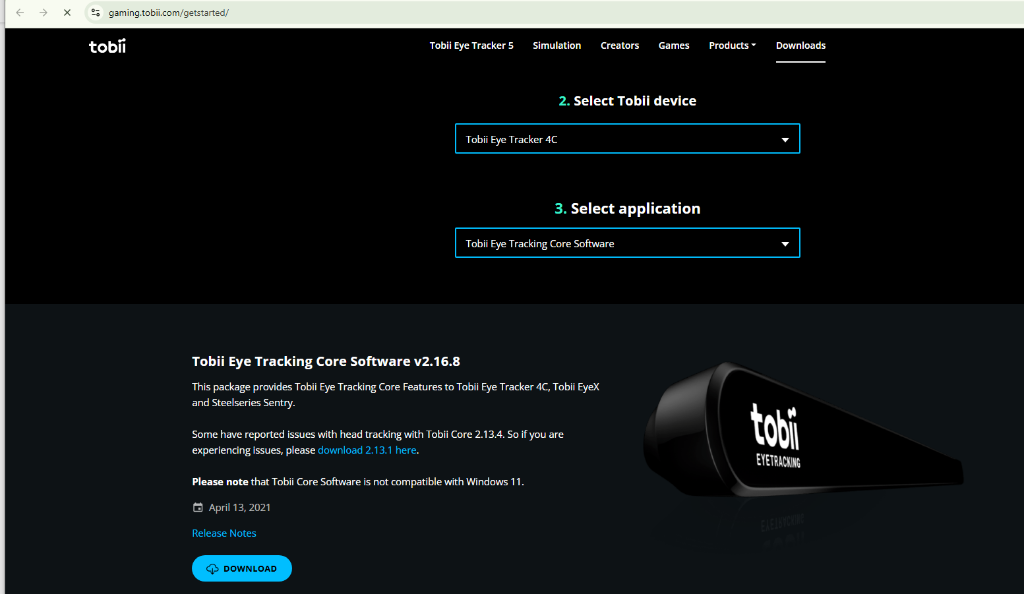This screenshot has height=594, width=1024.
Task: Click the blue DOWNLOAD button
Action: coord(242,569)
